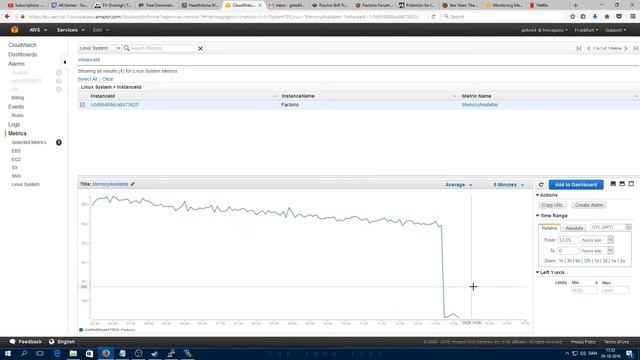The height and width of the screenshot is (360, 640).
Task: Open the English language selector
Action: click(62, 342)
